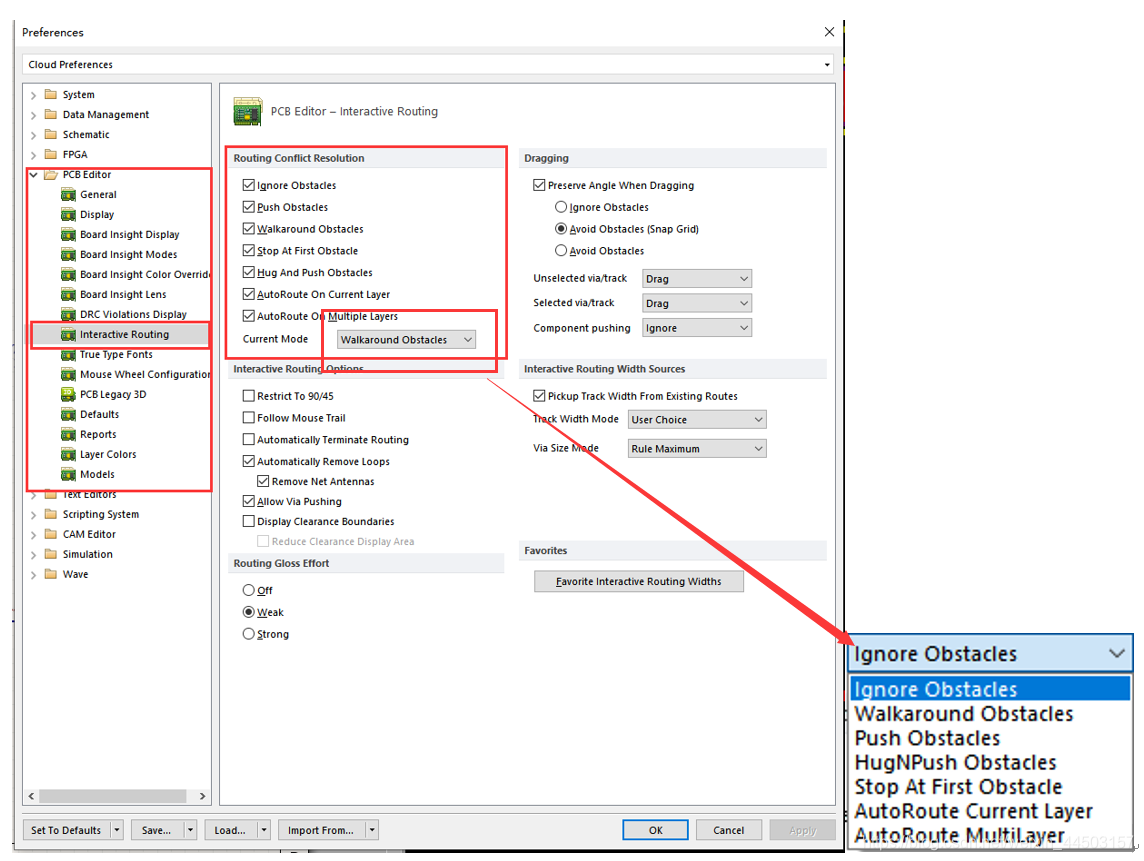Image resolution: width=1144 pixels, height=861 pixels.
Task: Click the Set To Defaults button
Action: tap(65, 830)
